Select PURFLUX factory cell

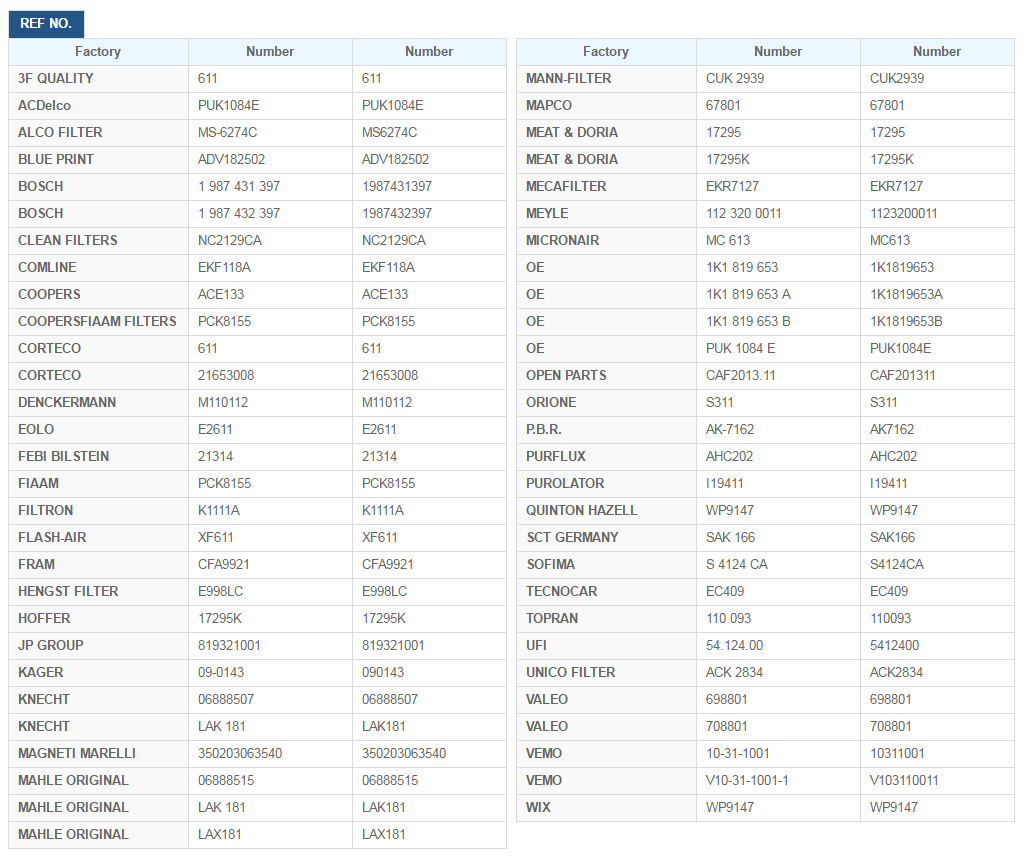(607, 457)
